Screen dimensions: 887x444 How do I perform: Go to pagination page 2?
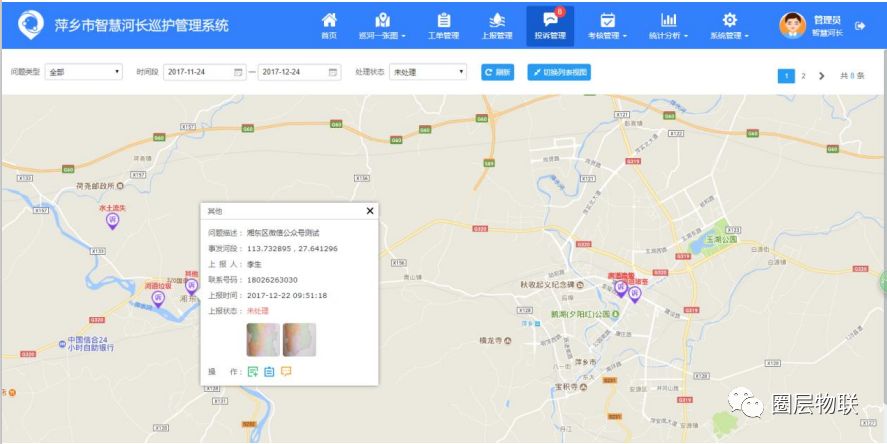(x=803, y=75)
